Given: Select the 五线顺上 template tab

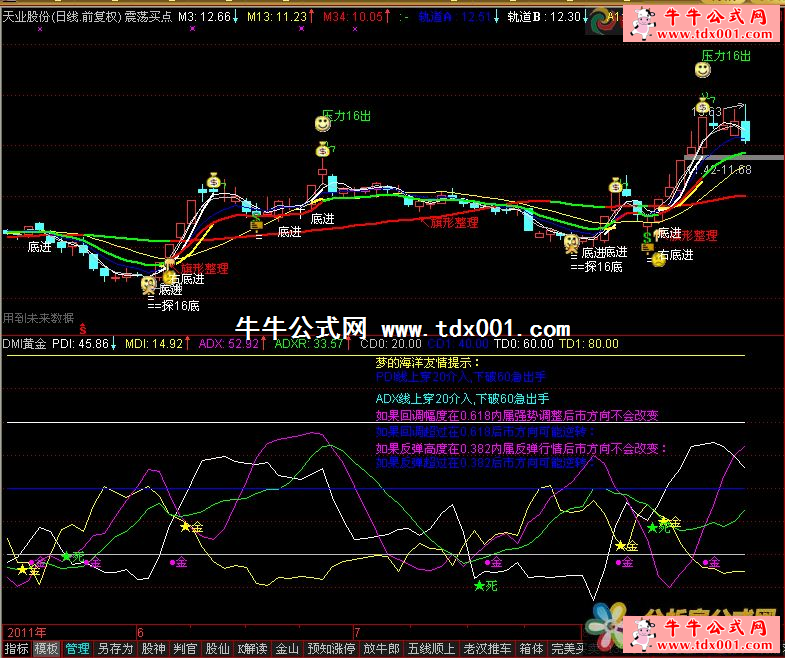Looking at the screenshot, I should [x=431, y=648].
